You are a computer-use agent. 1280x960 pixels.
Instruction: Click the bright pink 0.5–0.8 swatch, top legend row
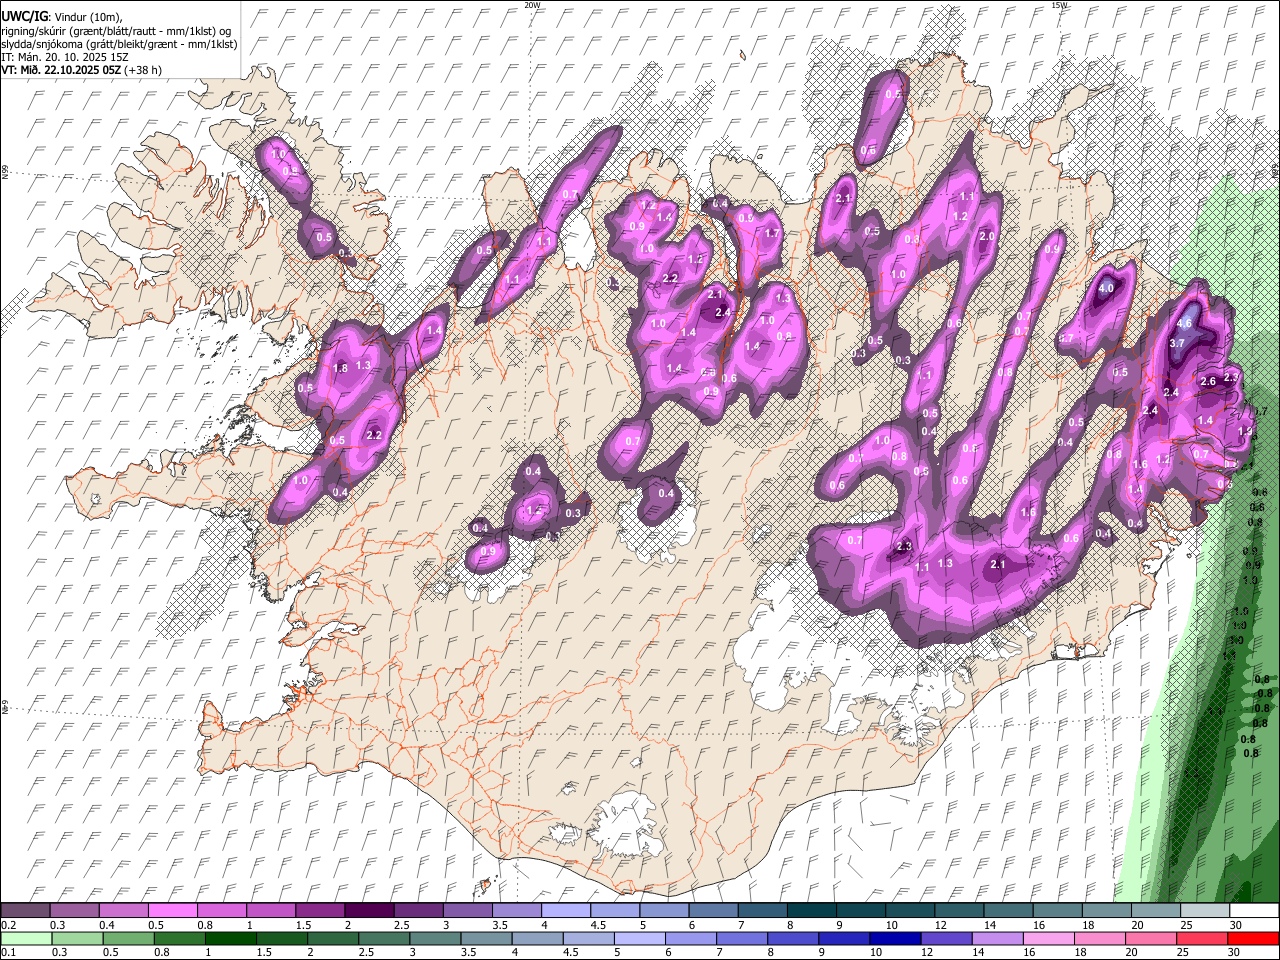(x=172, y=910)
